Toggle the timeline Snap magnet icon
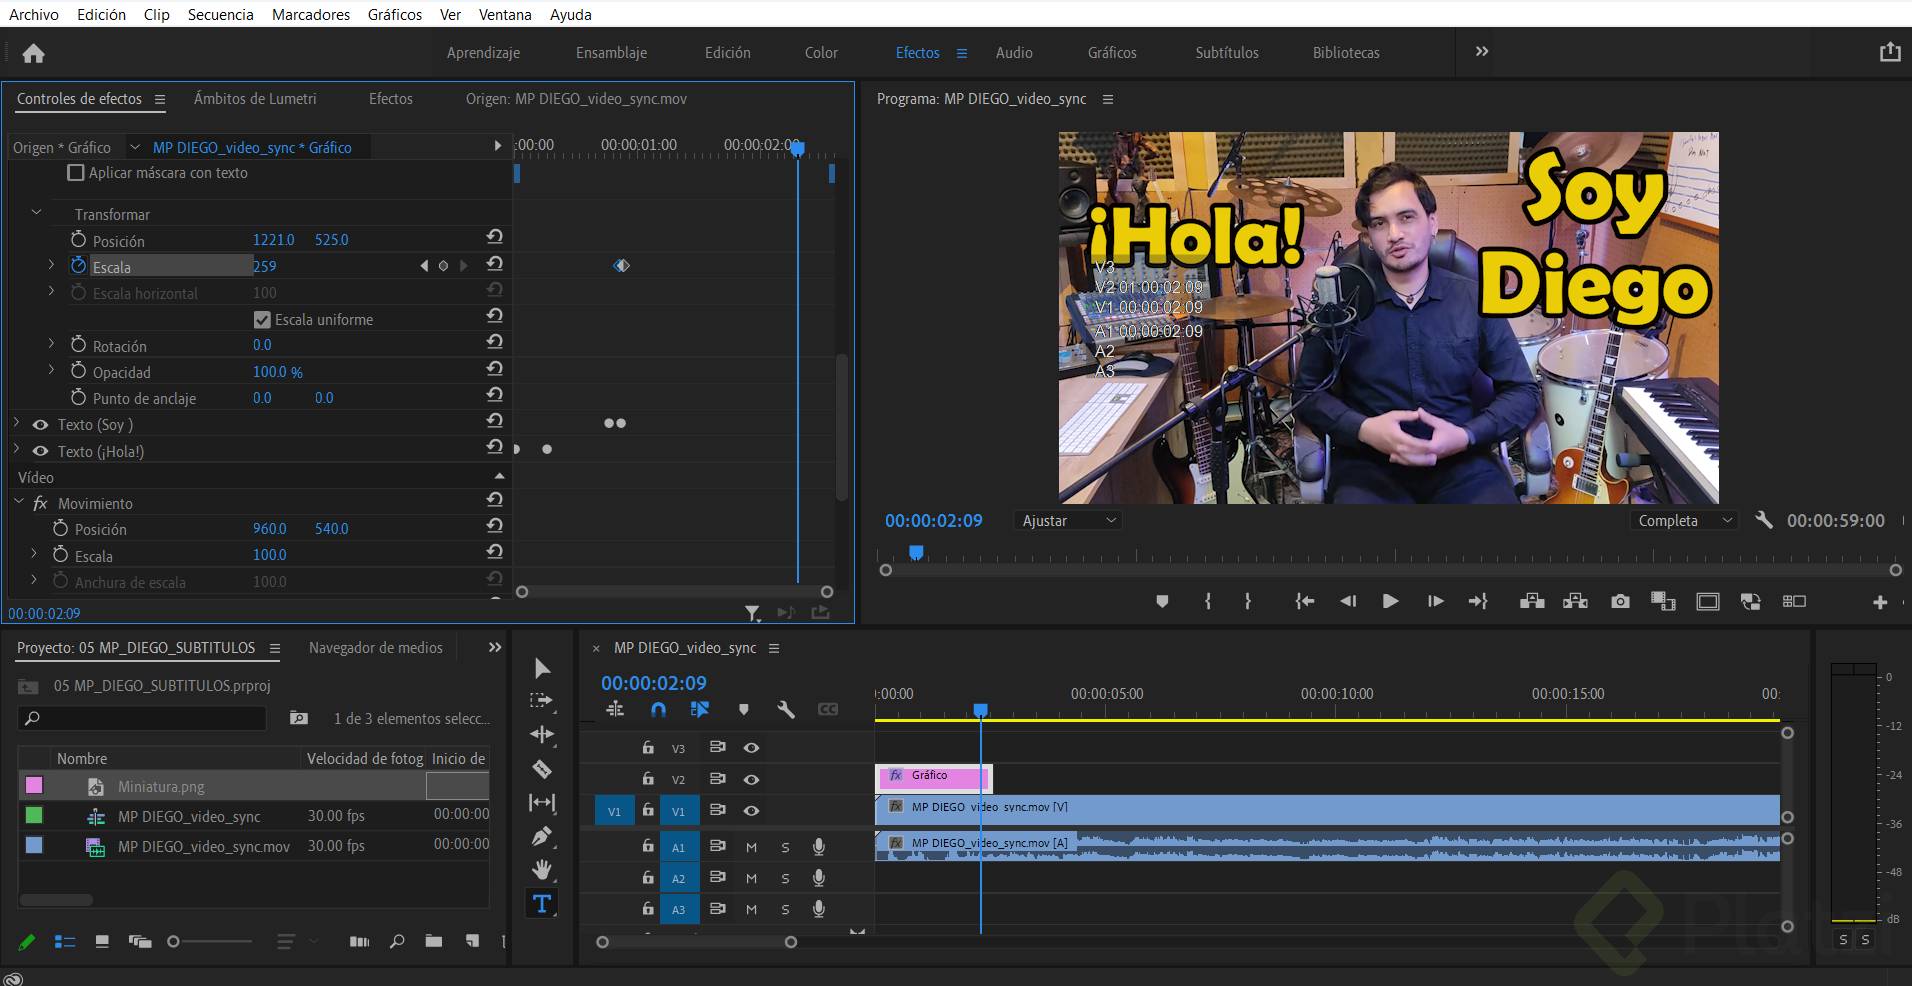1912x986 pixels. click(x=658, y=709)
